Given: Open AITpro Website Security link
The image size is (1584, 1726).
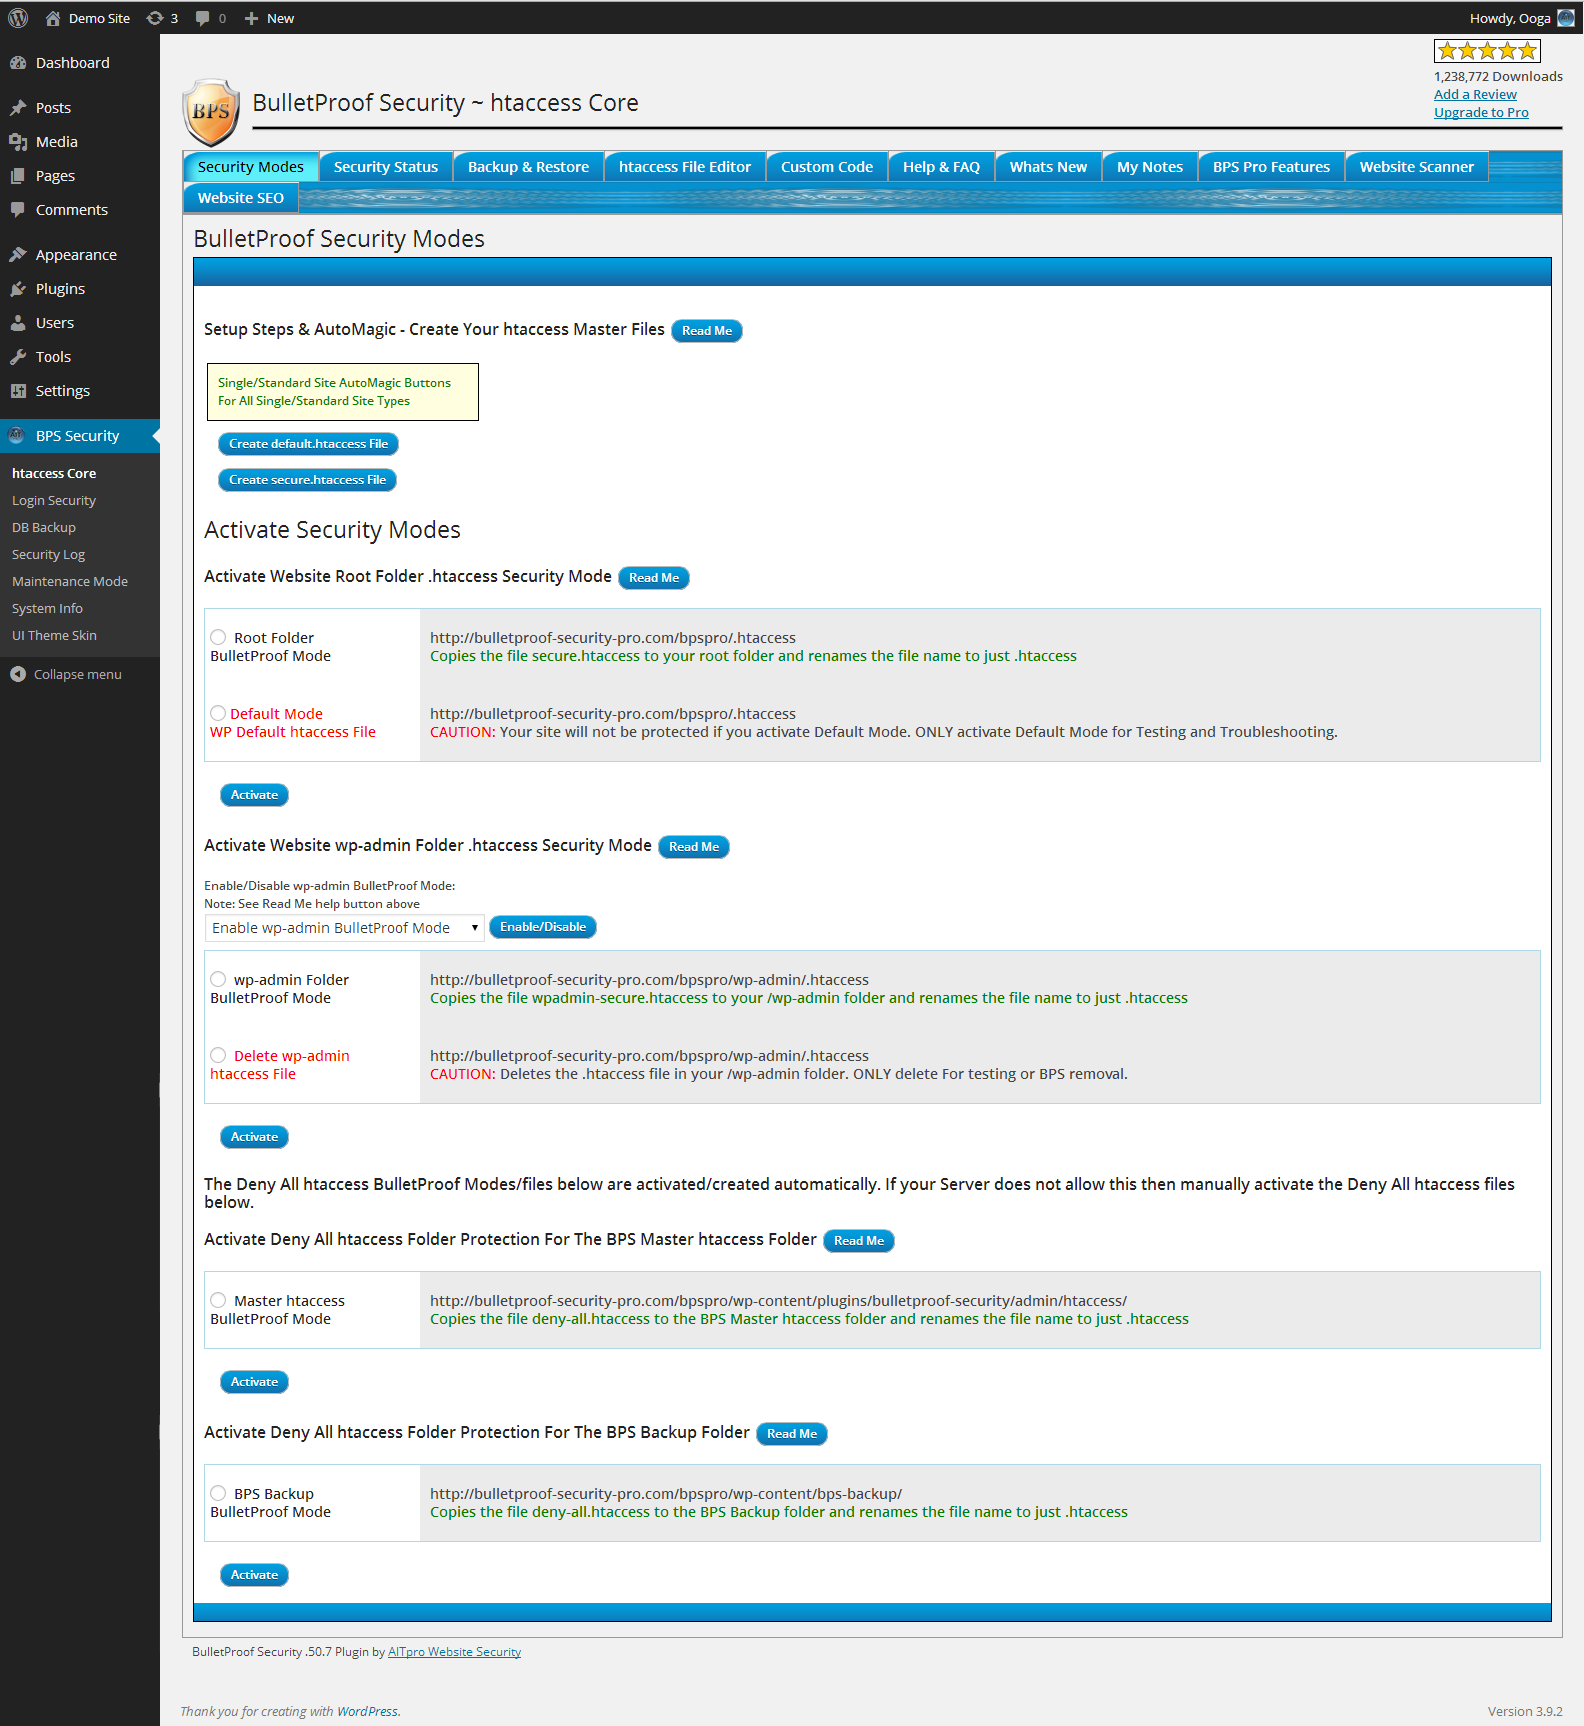Looking at the screenshot, I should (x=454, y=1652).
